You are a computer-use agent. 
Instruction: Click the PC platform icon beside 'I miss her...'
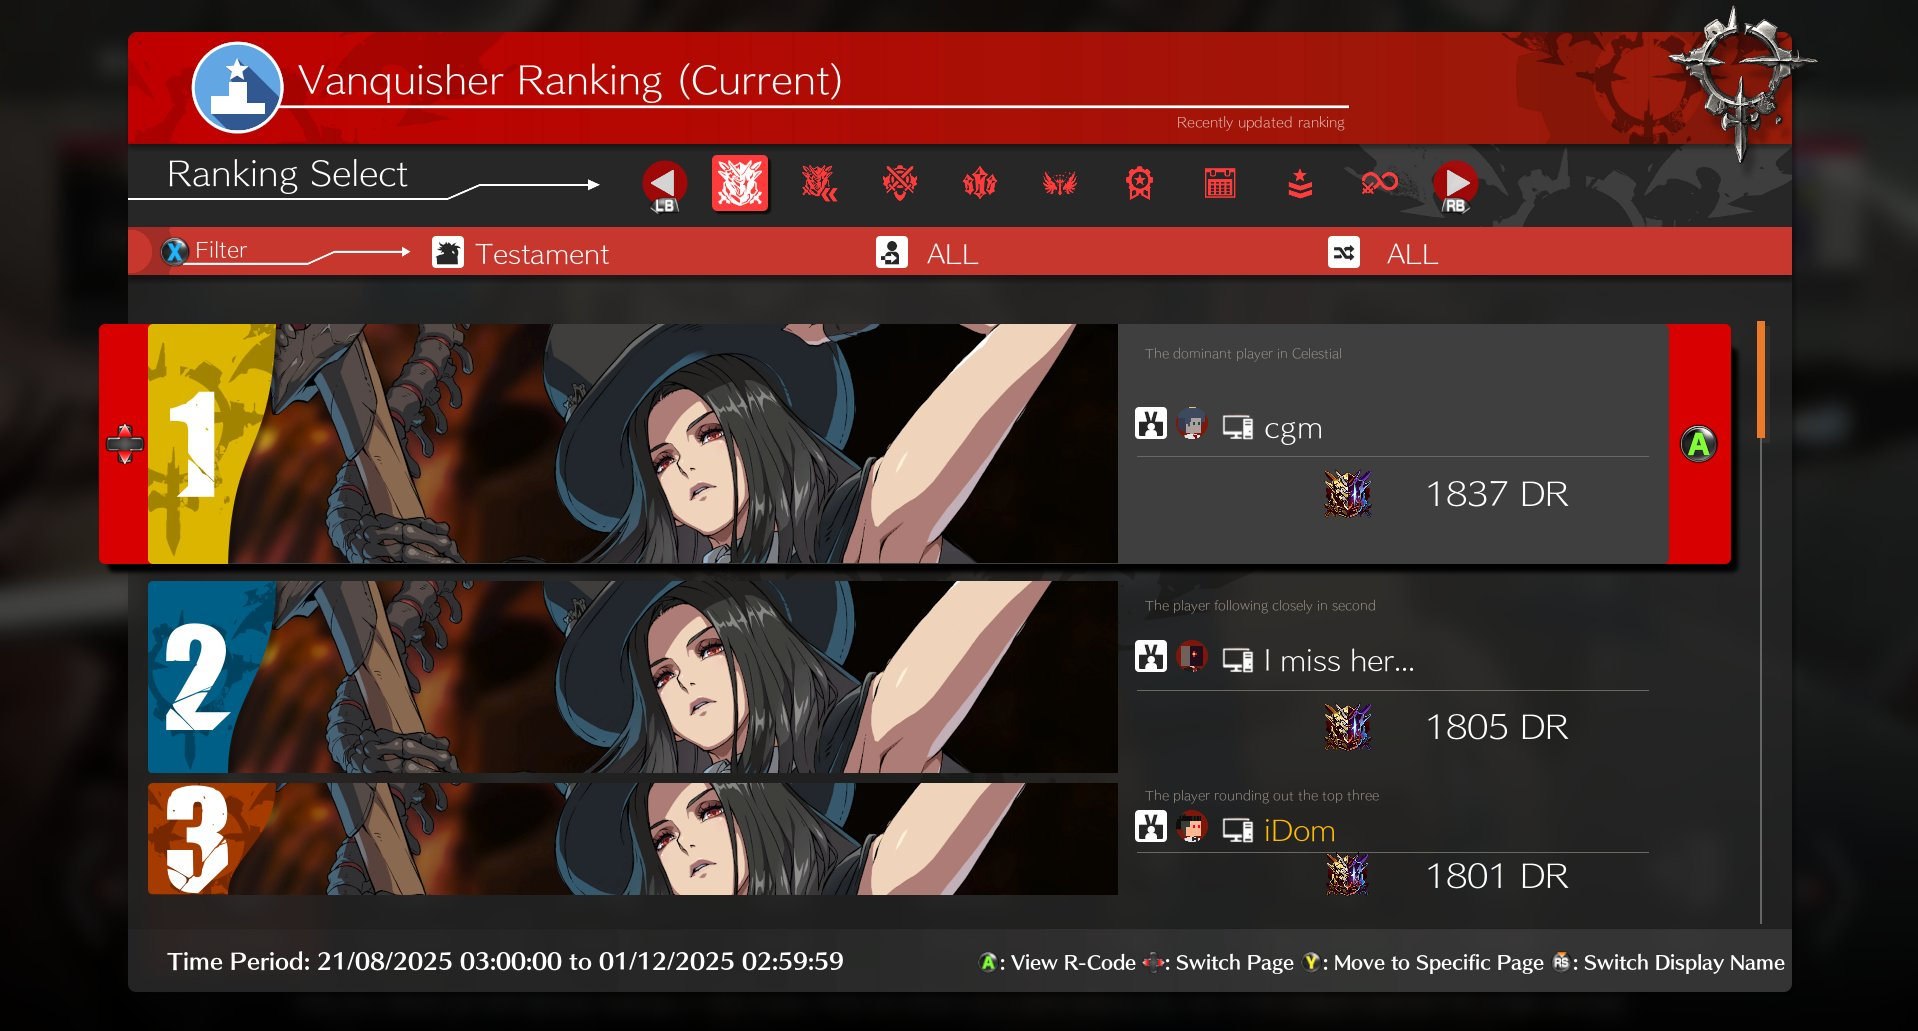(1238, 661)
